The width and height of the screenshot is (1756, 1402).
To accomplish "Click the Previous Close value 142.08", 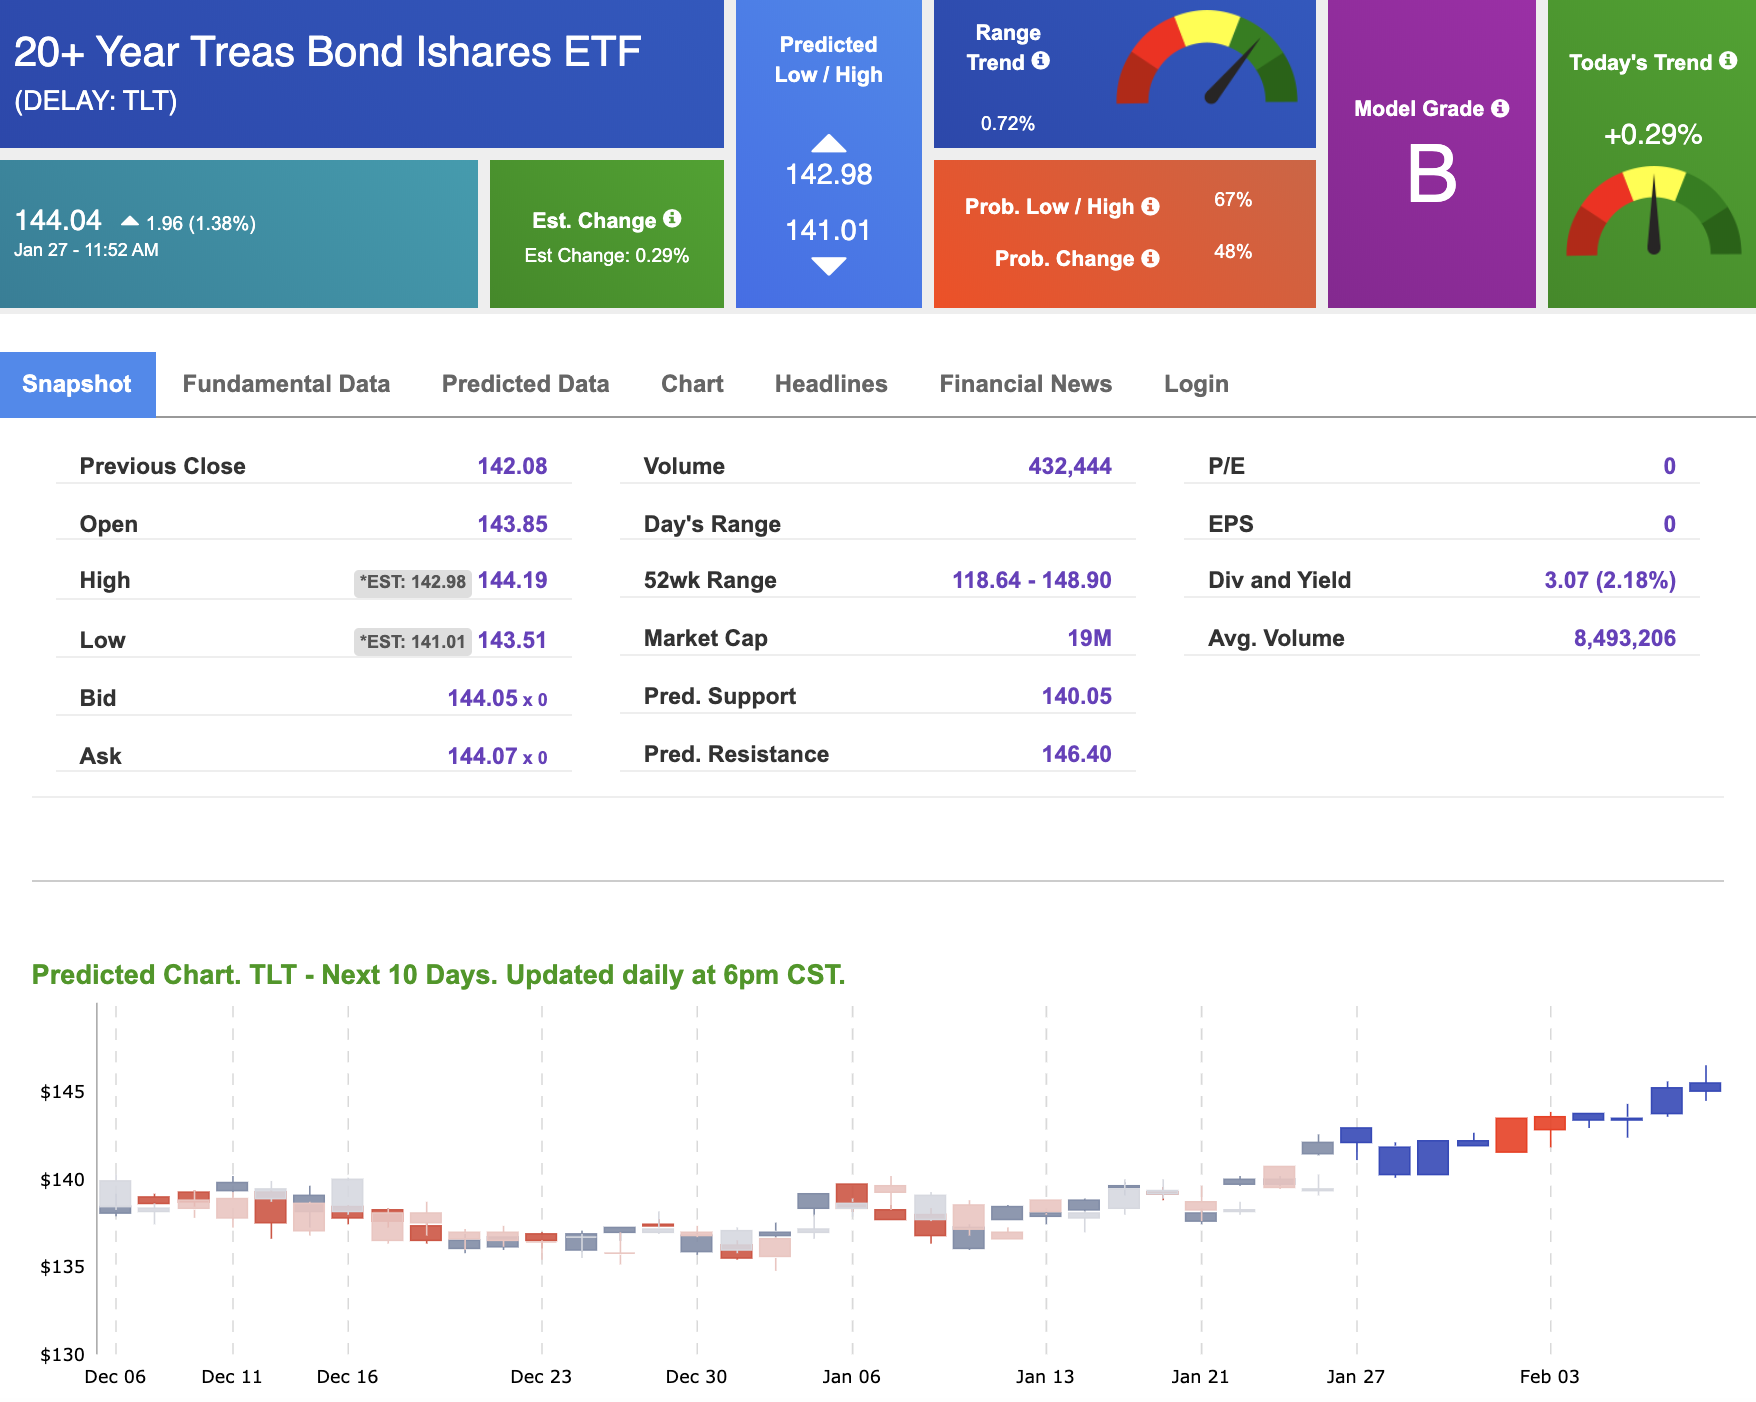I will (512, 466).
